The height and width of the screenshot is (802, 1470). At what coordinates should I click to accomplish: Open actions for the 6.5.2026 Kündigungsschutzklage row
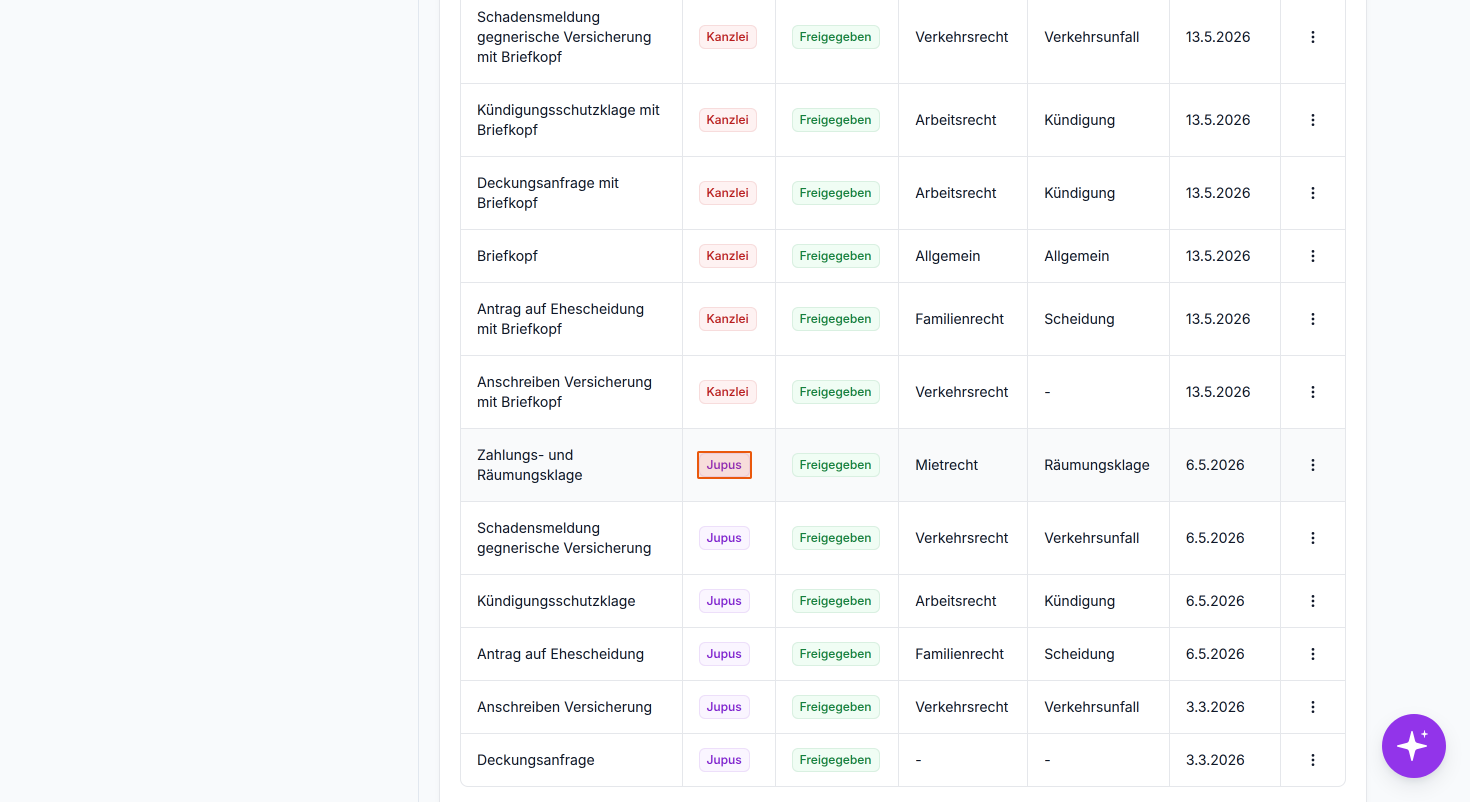(x=1313, y=601)
